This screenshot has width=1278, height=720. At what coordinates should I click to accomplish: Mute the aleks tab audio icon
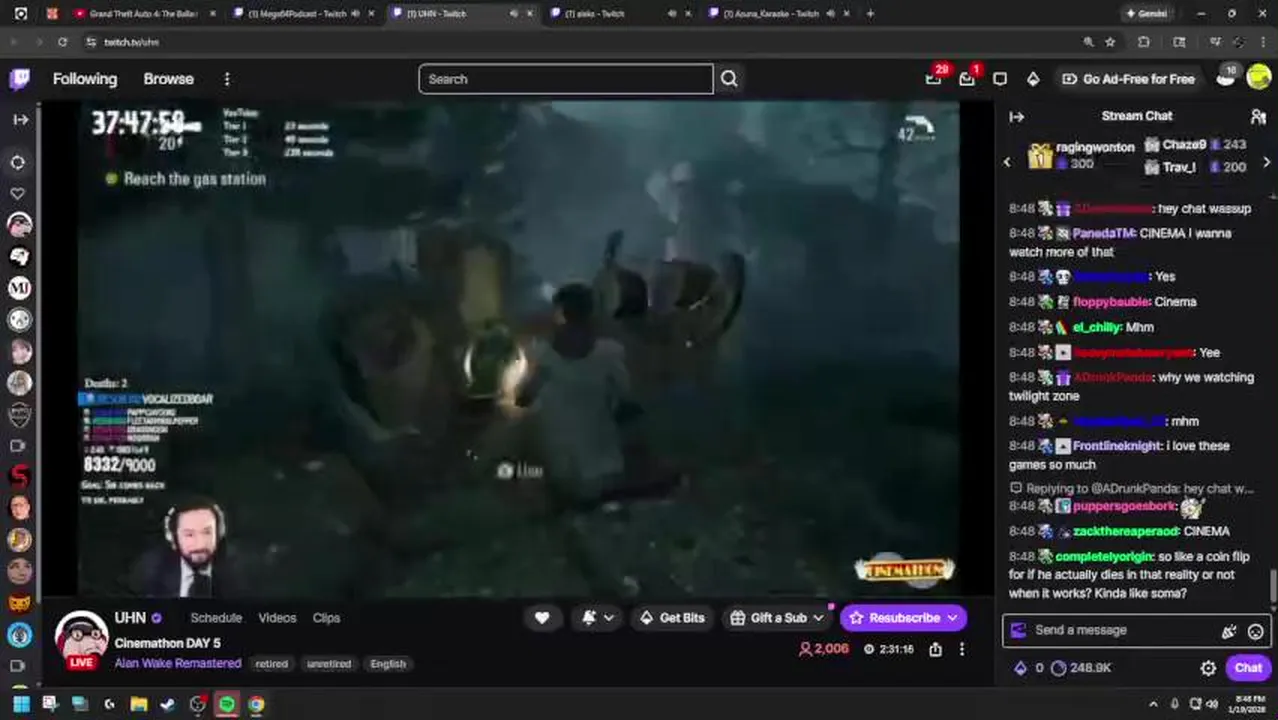click(x=671, y=14)
